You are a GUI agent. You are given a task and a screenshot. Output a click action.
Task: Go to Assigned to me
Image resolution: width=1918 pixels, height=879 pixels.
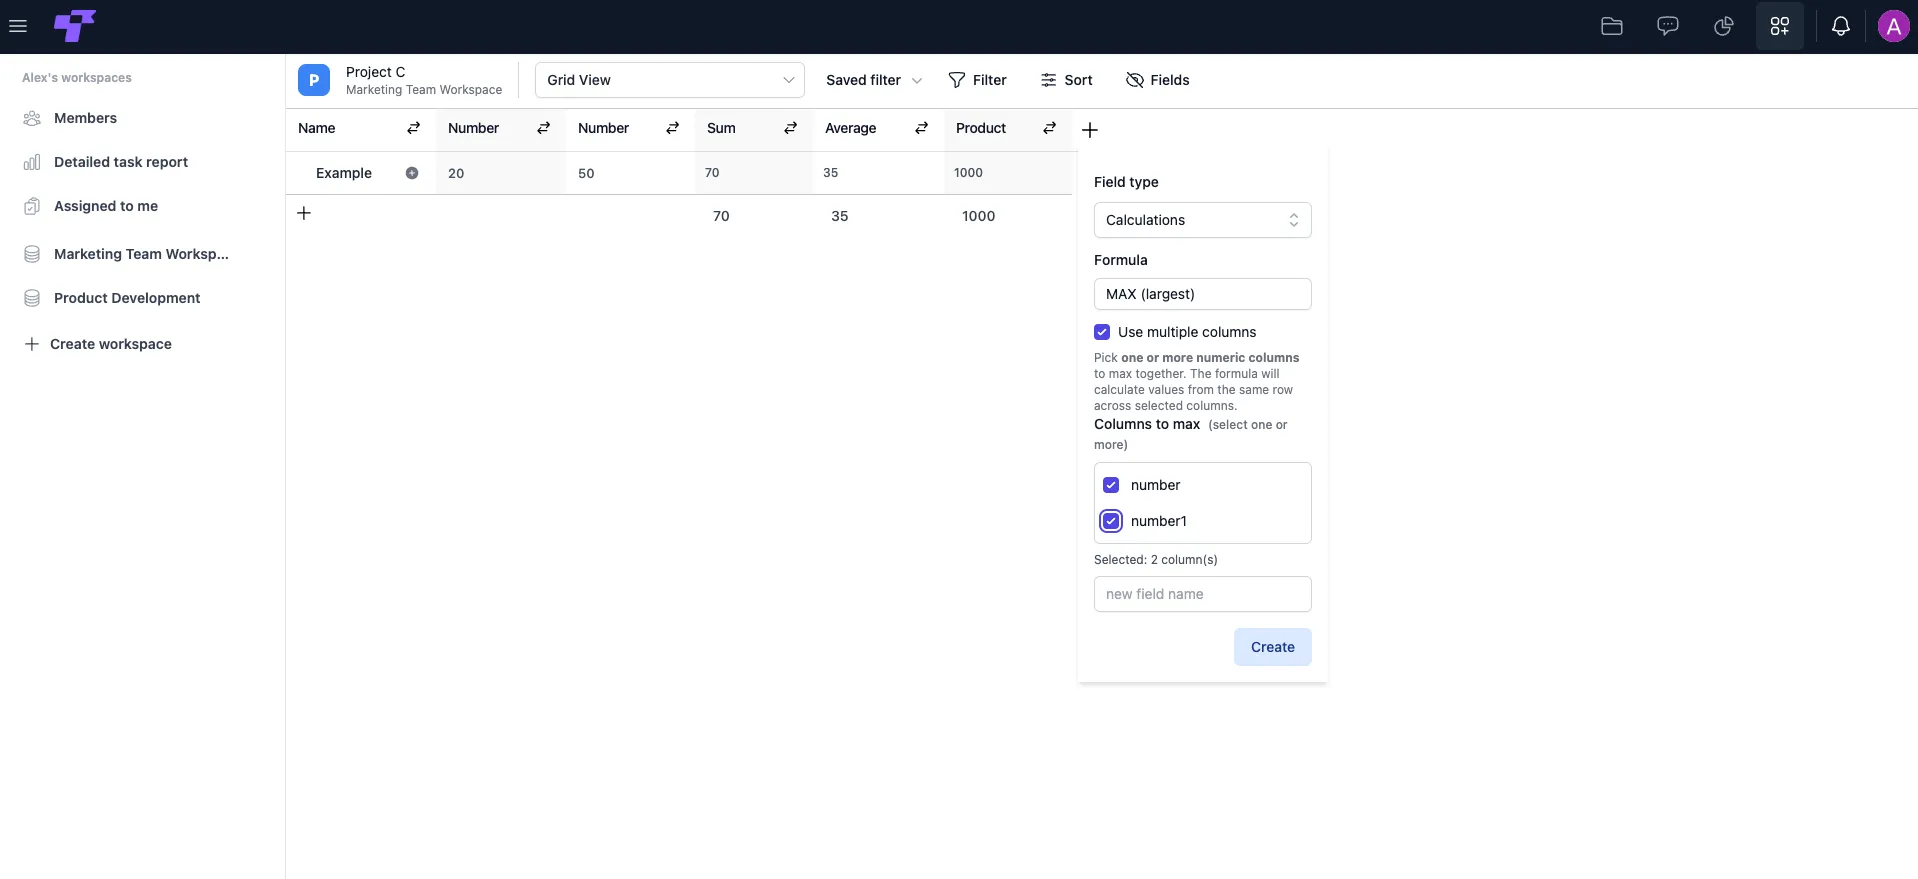106,206
